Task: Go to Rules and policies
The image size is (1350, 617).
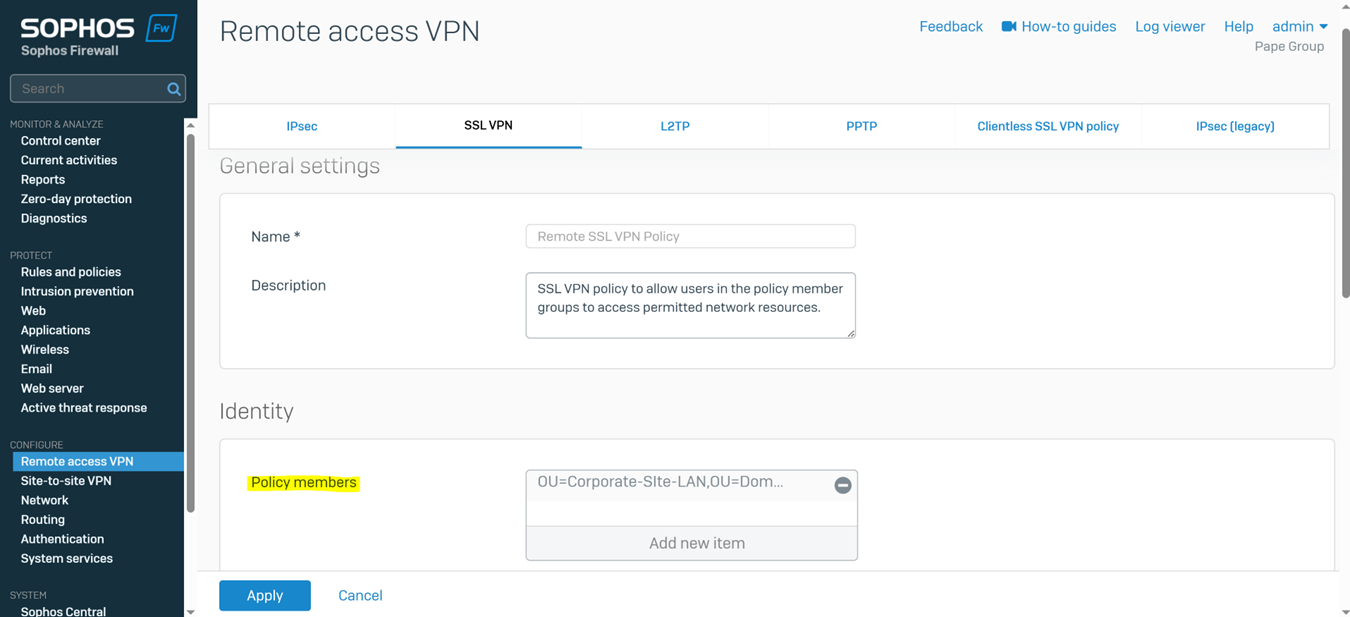Action: (71, 272)
